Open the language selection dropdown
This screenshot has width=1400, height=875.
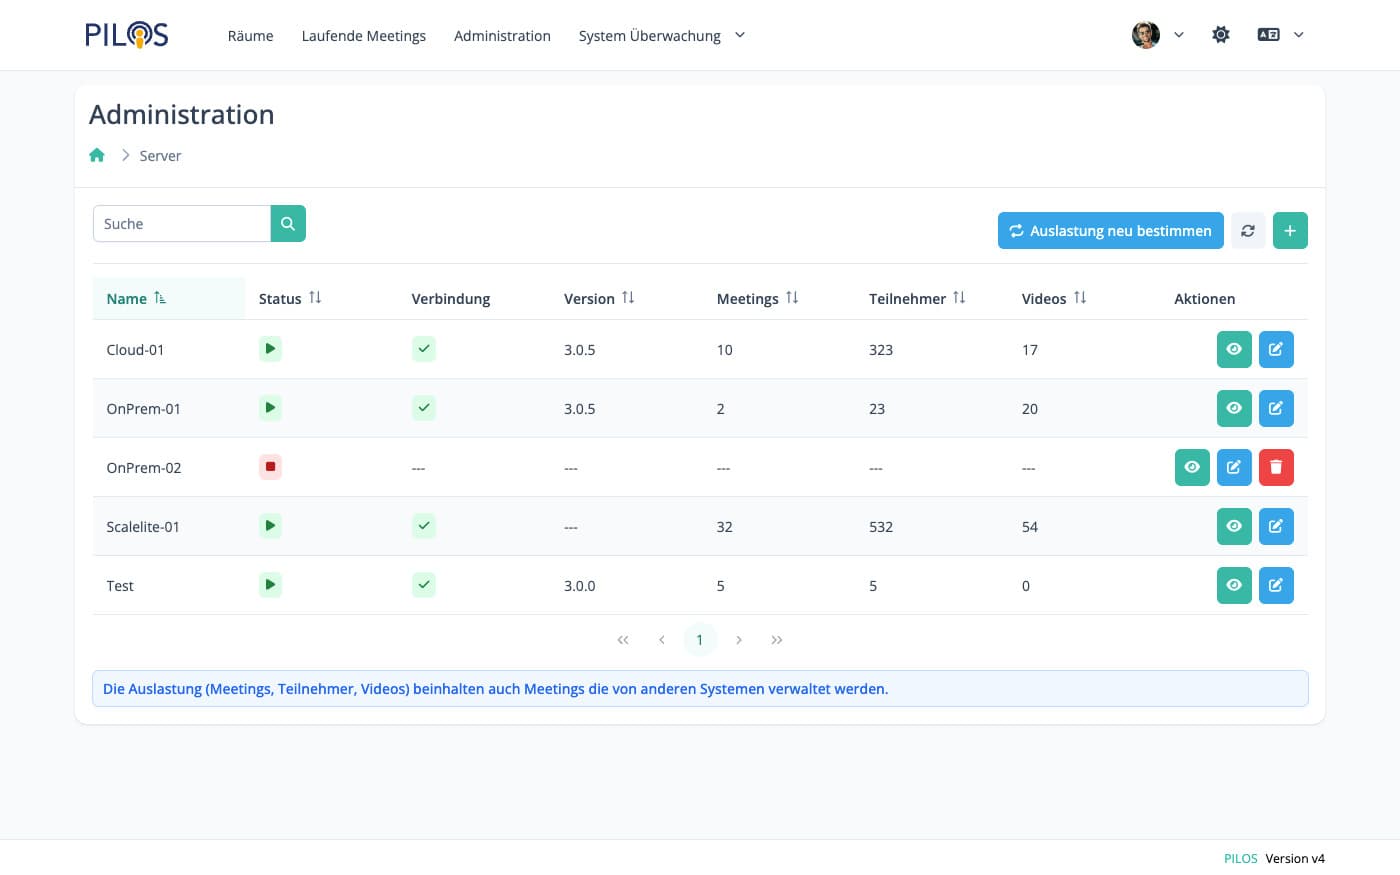tap(1280, 35)
